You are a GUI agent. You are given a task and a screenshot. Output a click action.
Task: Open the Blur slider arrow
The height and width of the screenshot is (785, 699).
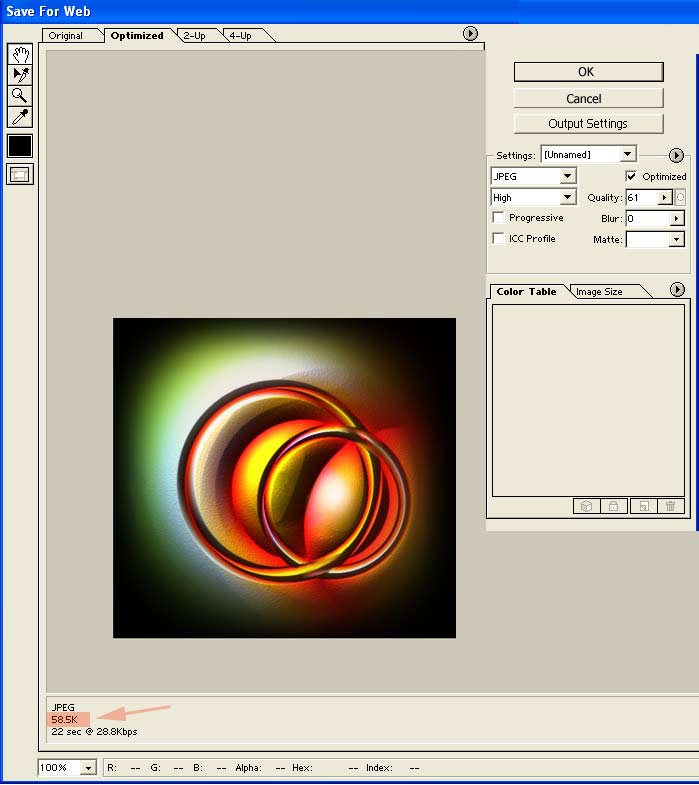coord(676,218)
